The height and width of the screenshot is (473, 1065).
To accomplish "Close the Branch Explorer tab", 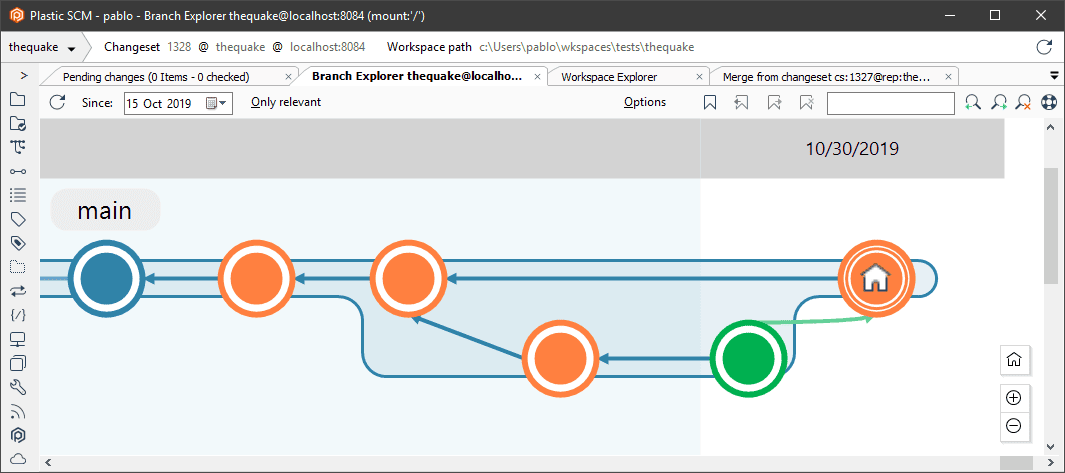I will pos(538,77).
